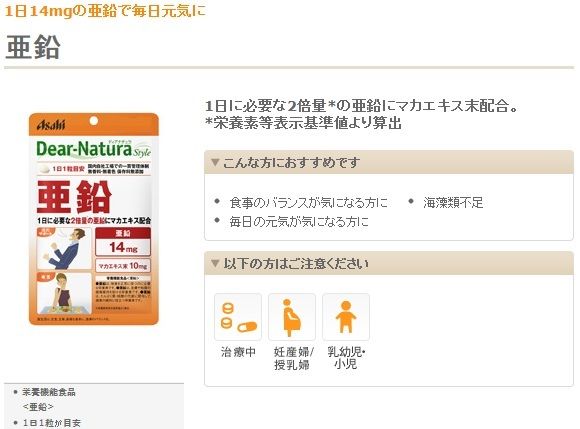Screen dimensions: 580x429
Task: Click the stretching man illustration on package
Action: (x=64, y=248)
